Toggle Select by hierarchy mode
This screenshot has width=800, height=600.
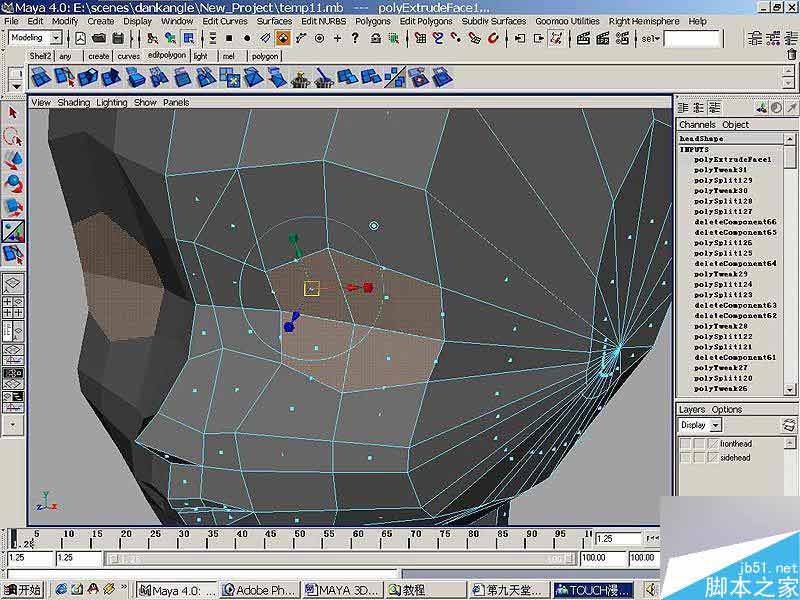(152, 38)
